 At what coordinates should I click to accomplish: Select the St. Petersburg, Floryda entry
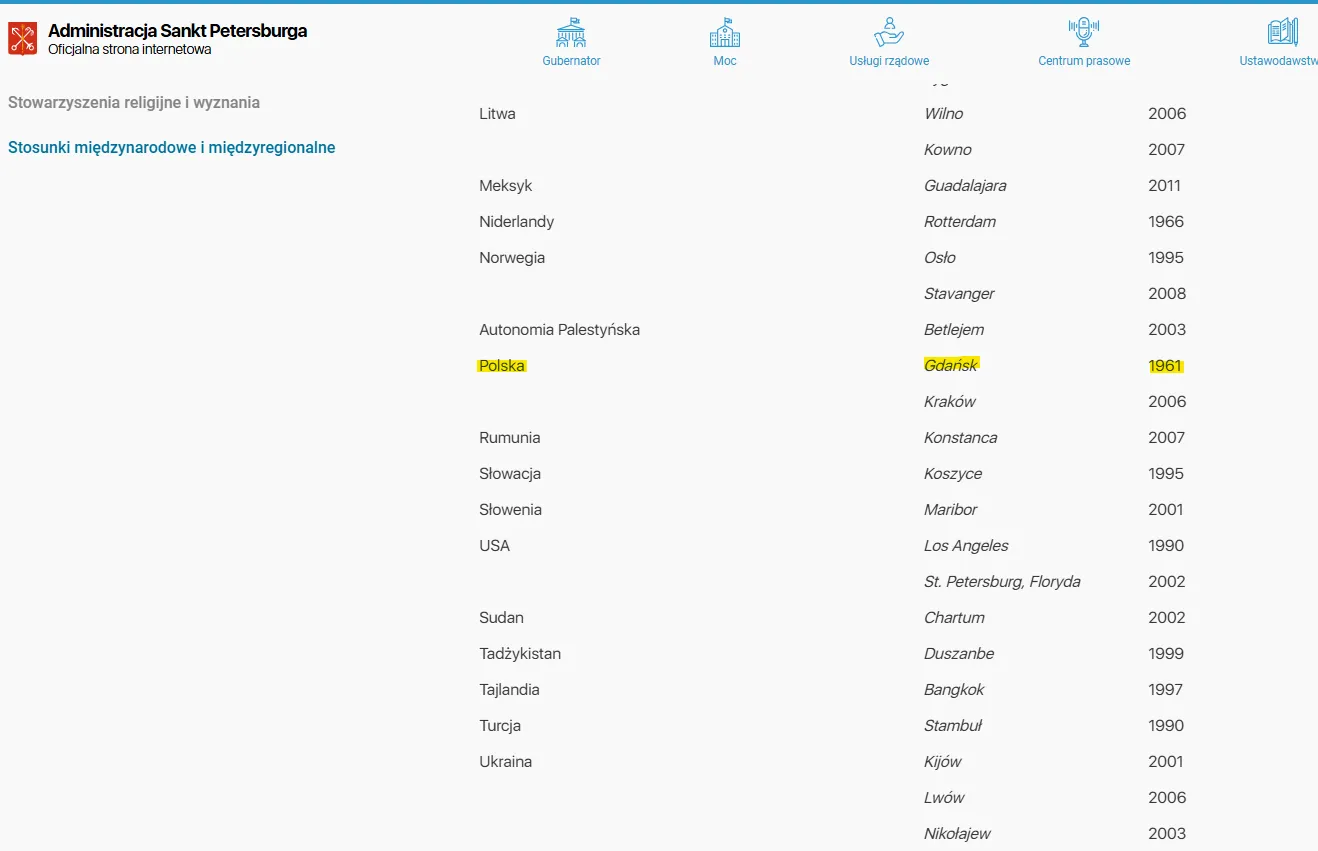[1002, 581]
